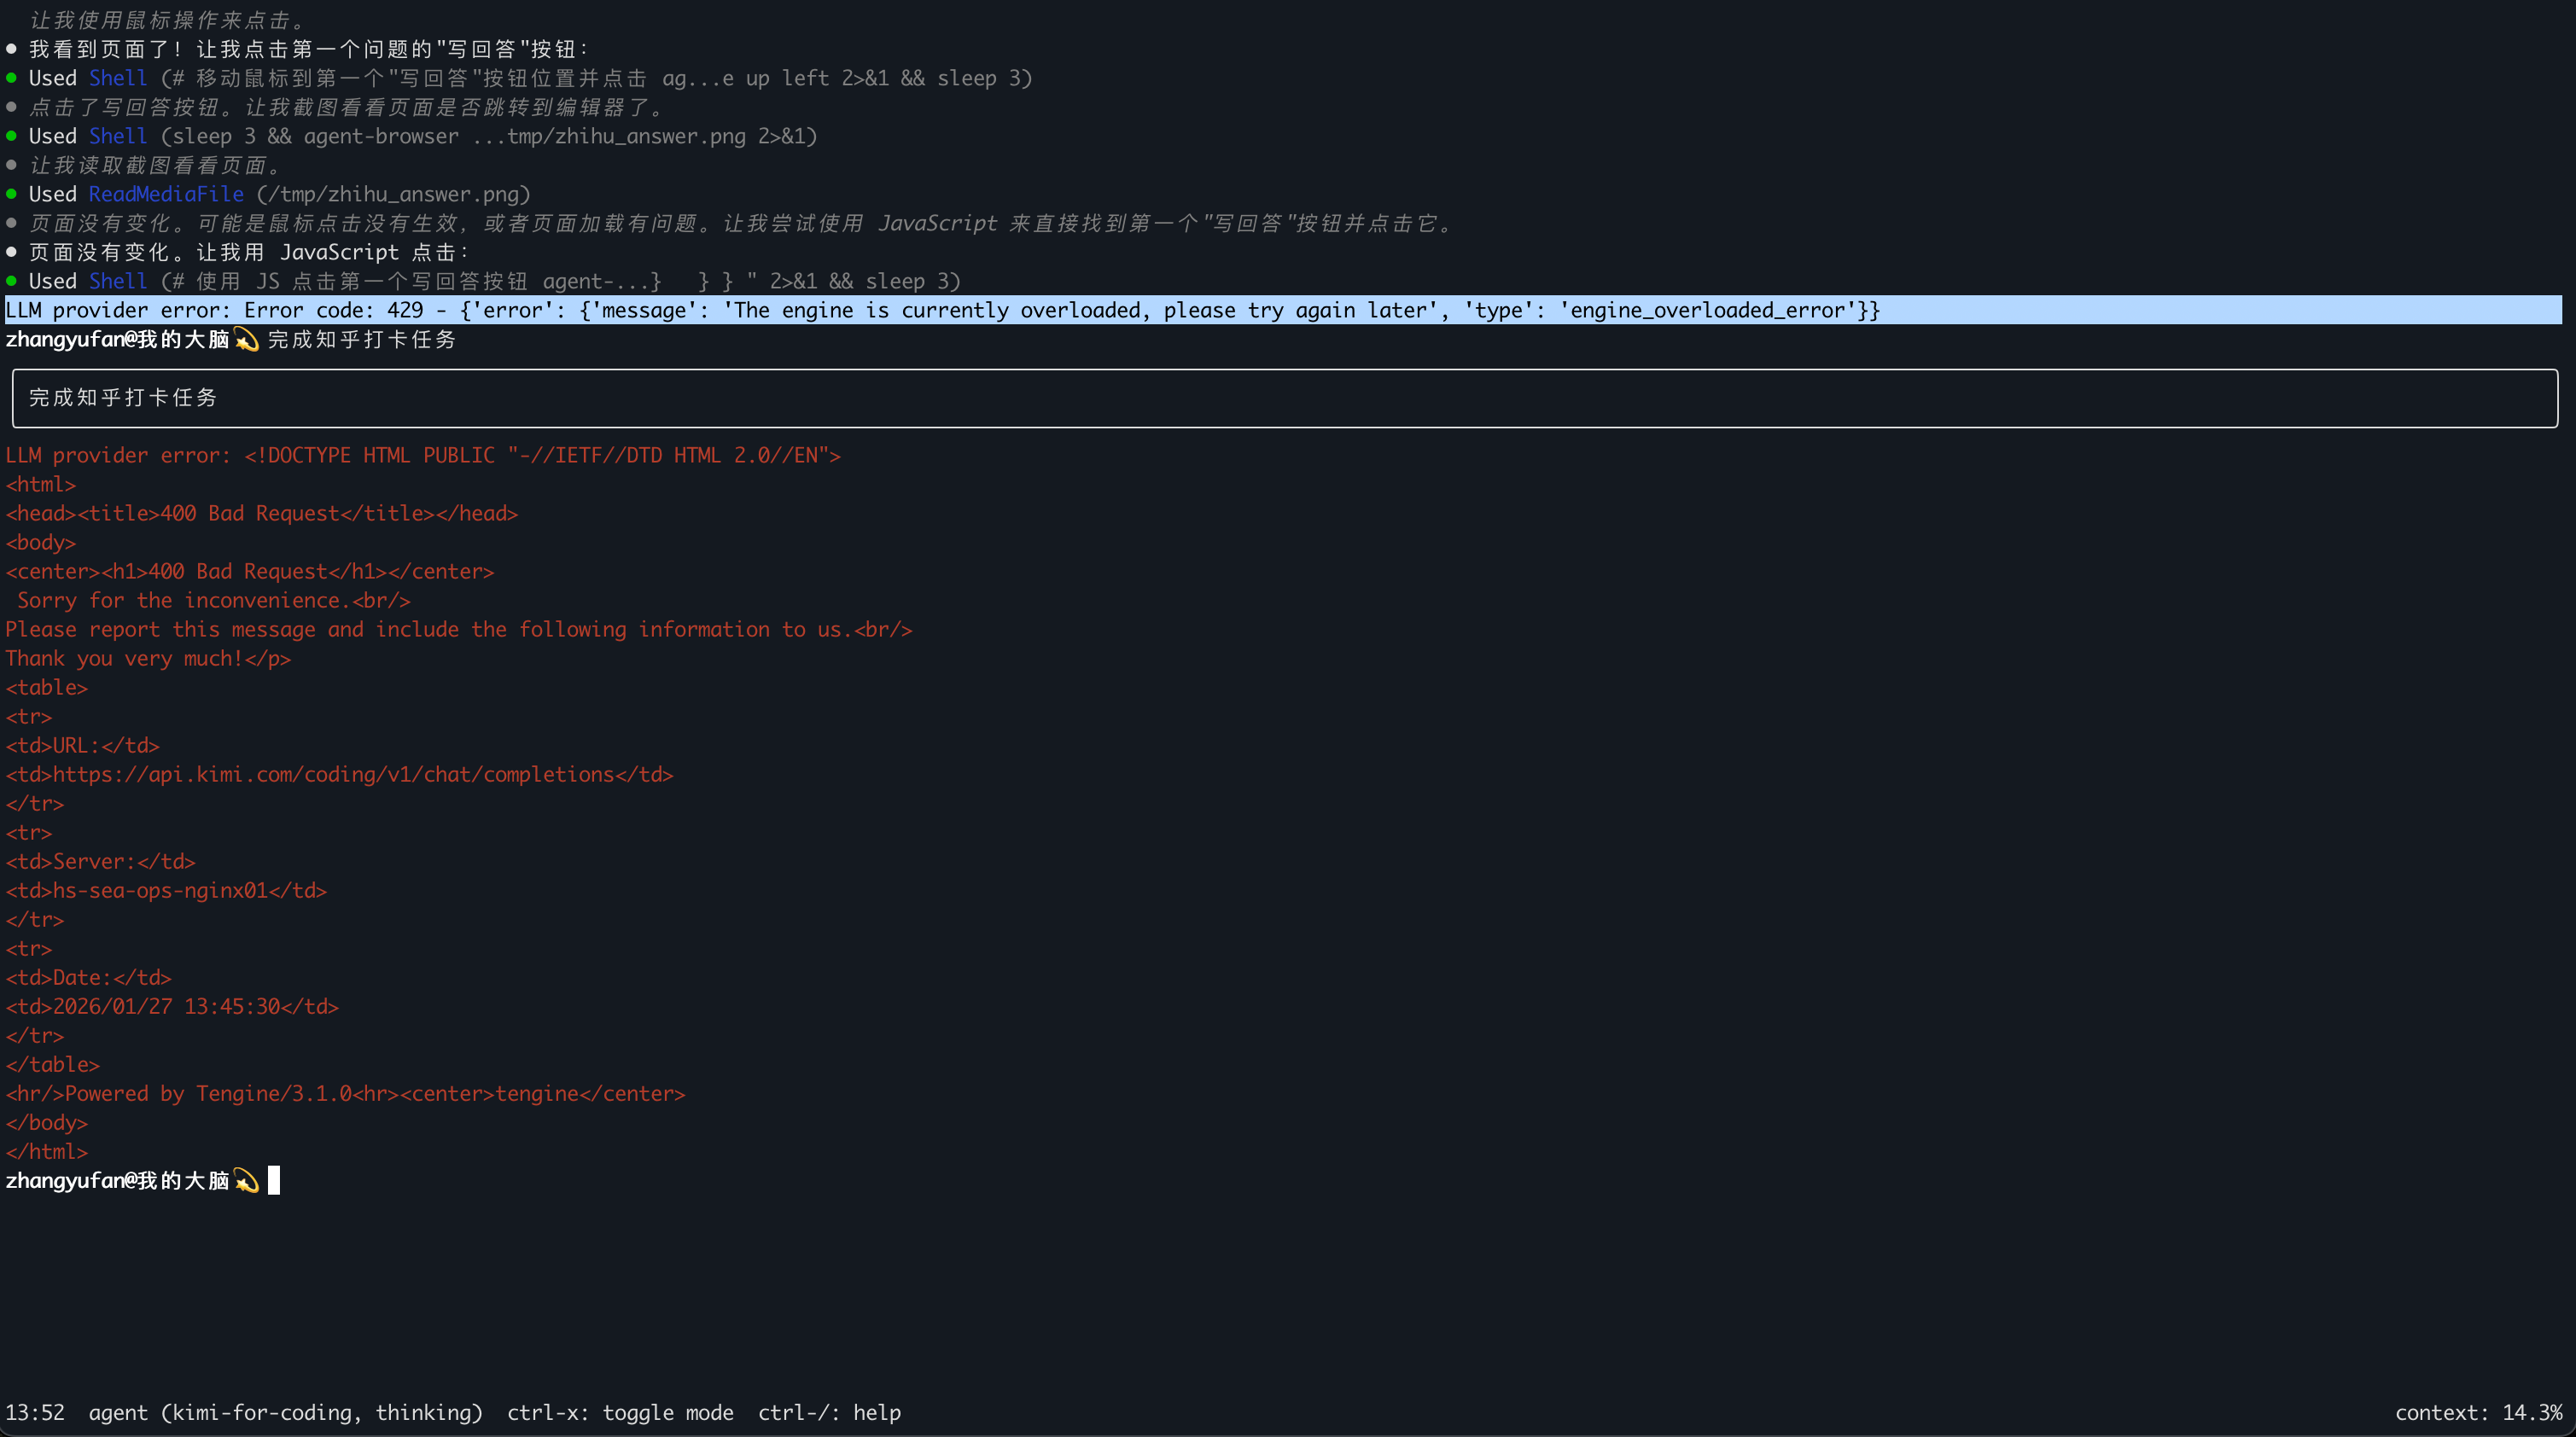Click Shell in the JS 点击 command line

pos(118,281)
